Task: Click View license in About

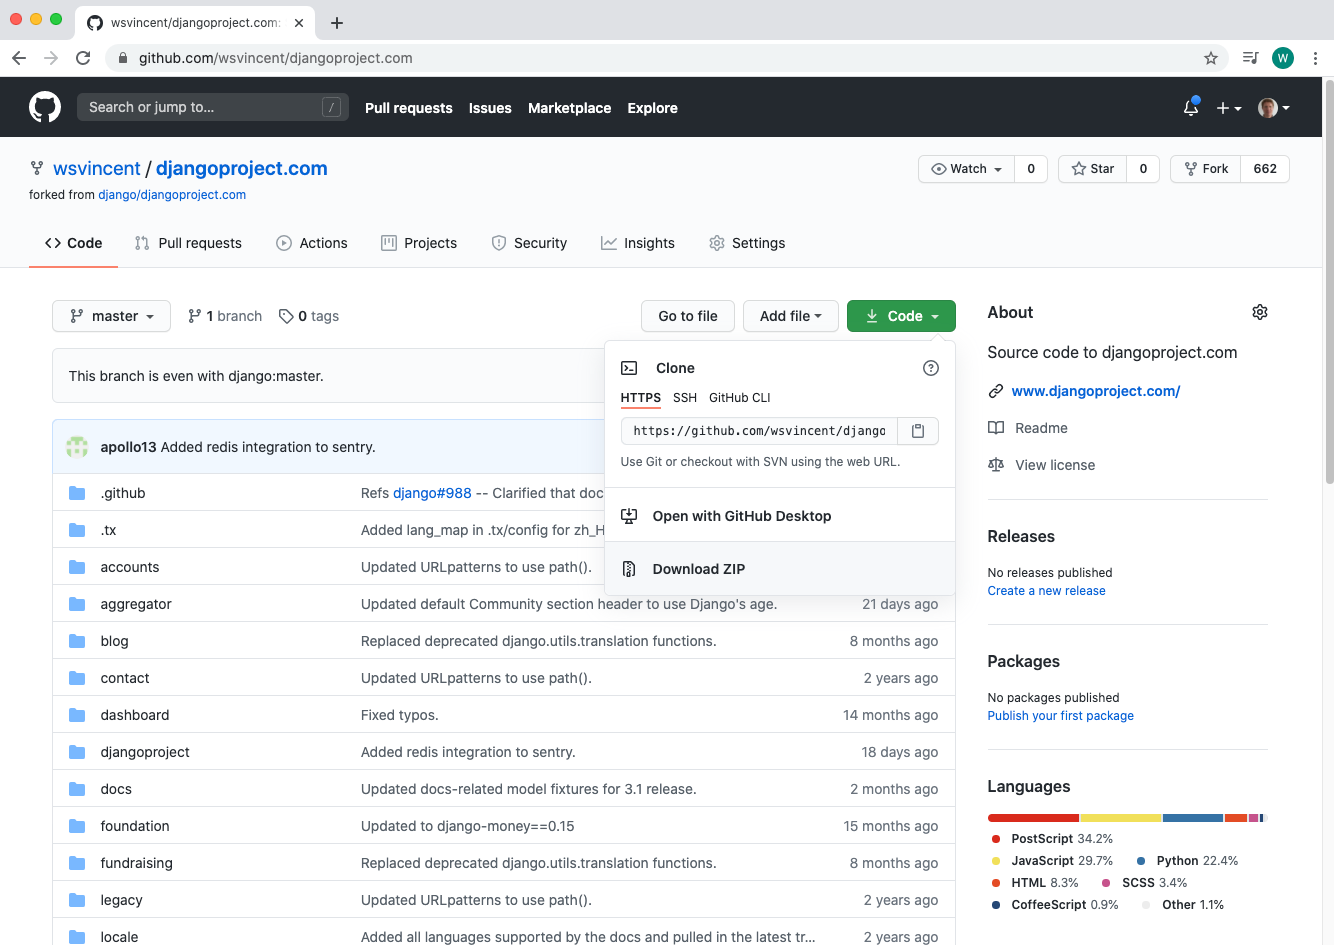Action: point(1041,465)
